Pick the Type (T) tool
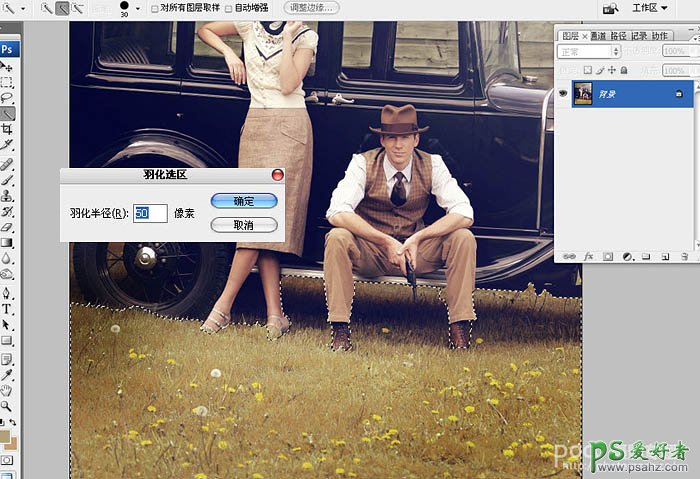The width and height of the screenshot is (700, 479). [x=7, y=309]
